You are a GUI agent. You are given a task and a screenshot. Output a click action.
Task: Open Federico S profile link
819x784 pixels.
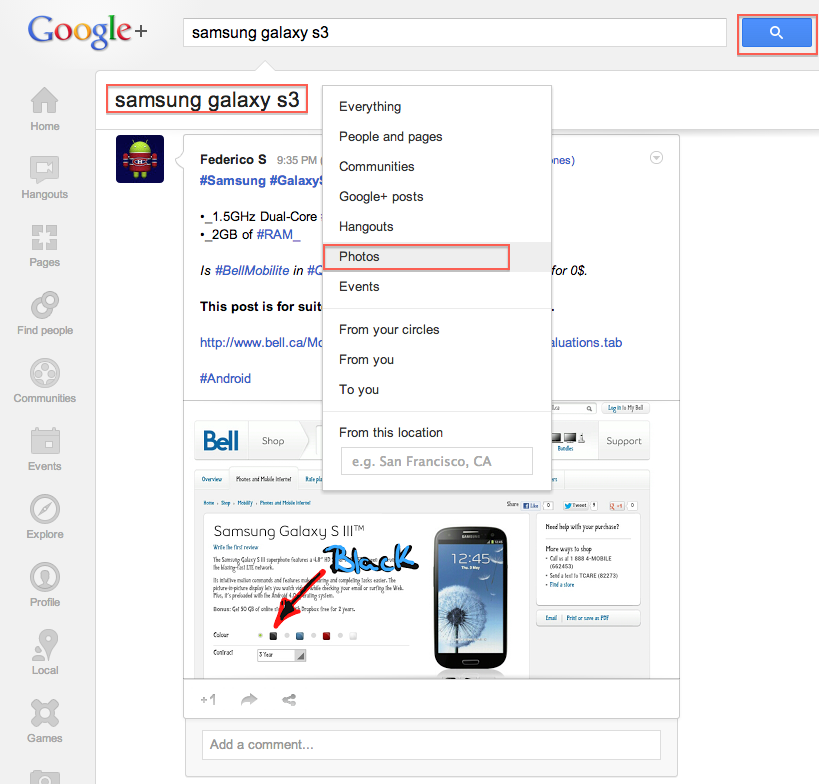[x=233, y=159]
